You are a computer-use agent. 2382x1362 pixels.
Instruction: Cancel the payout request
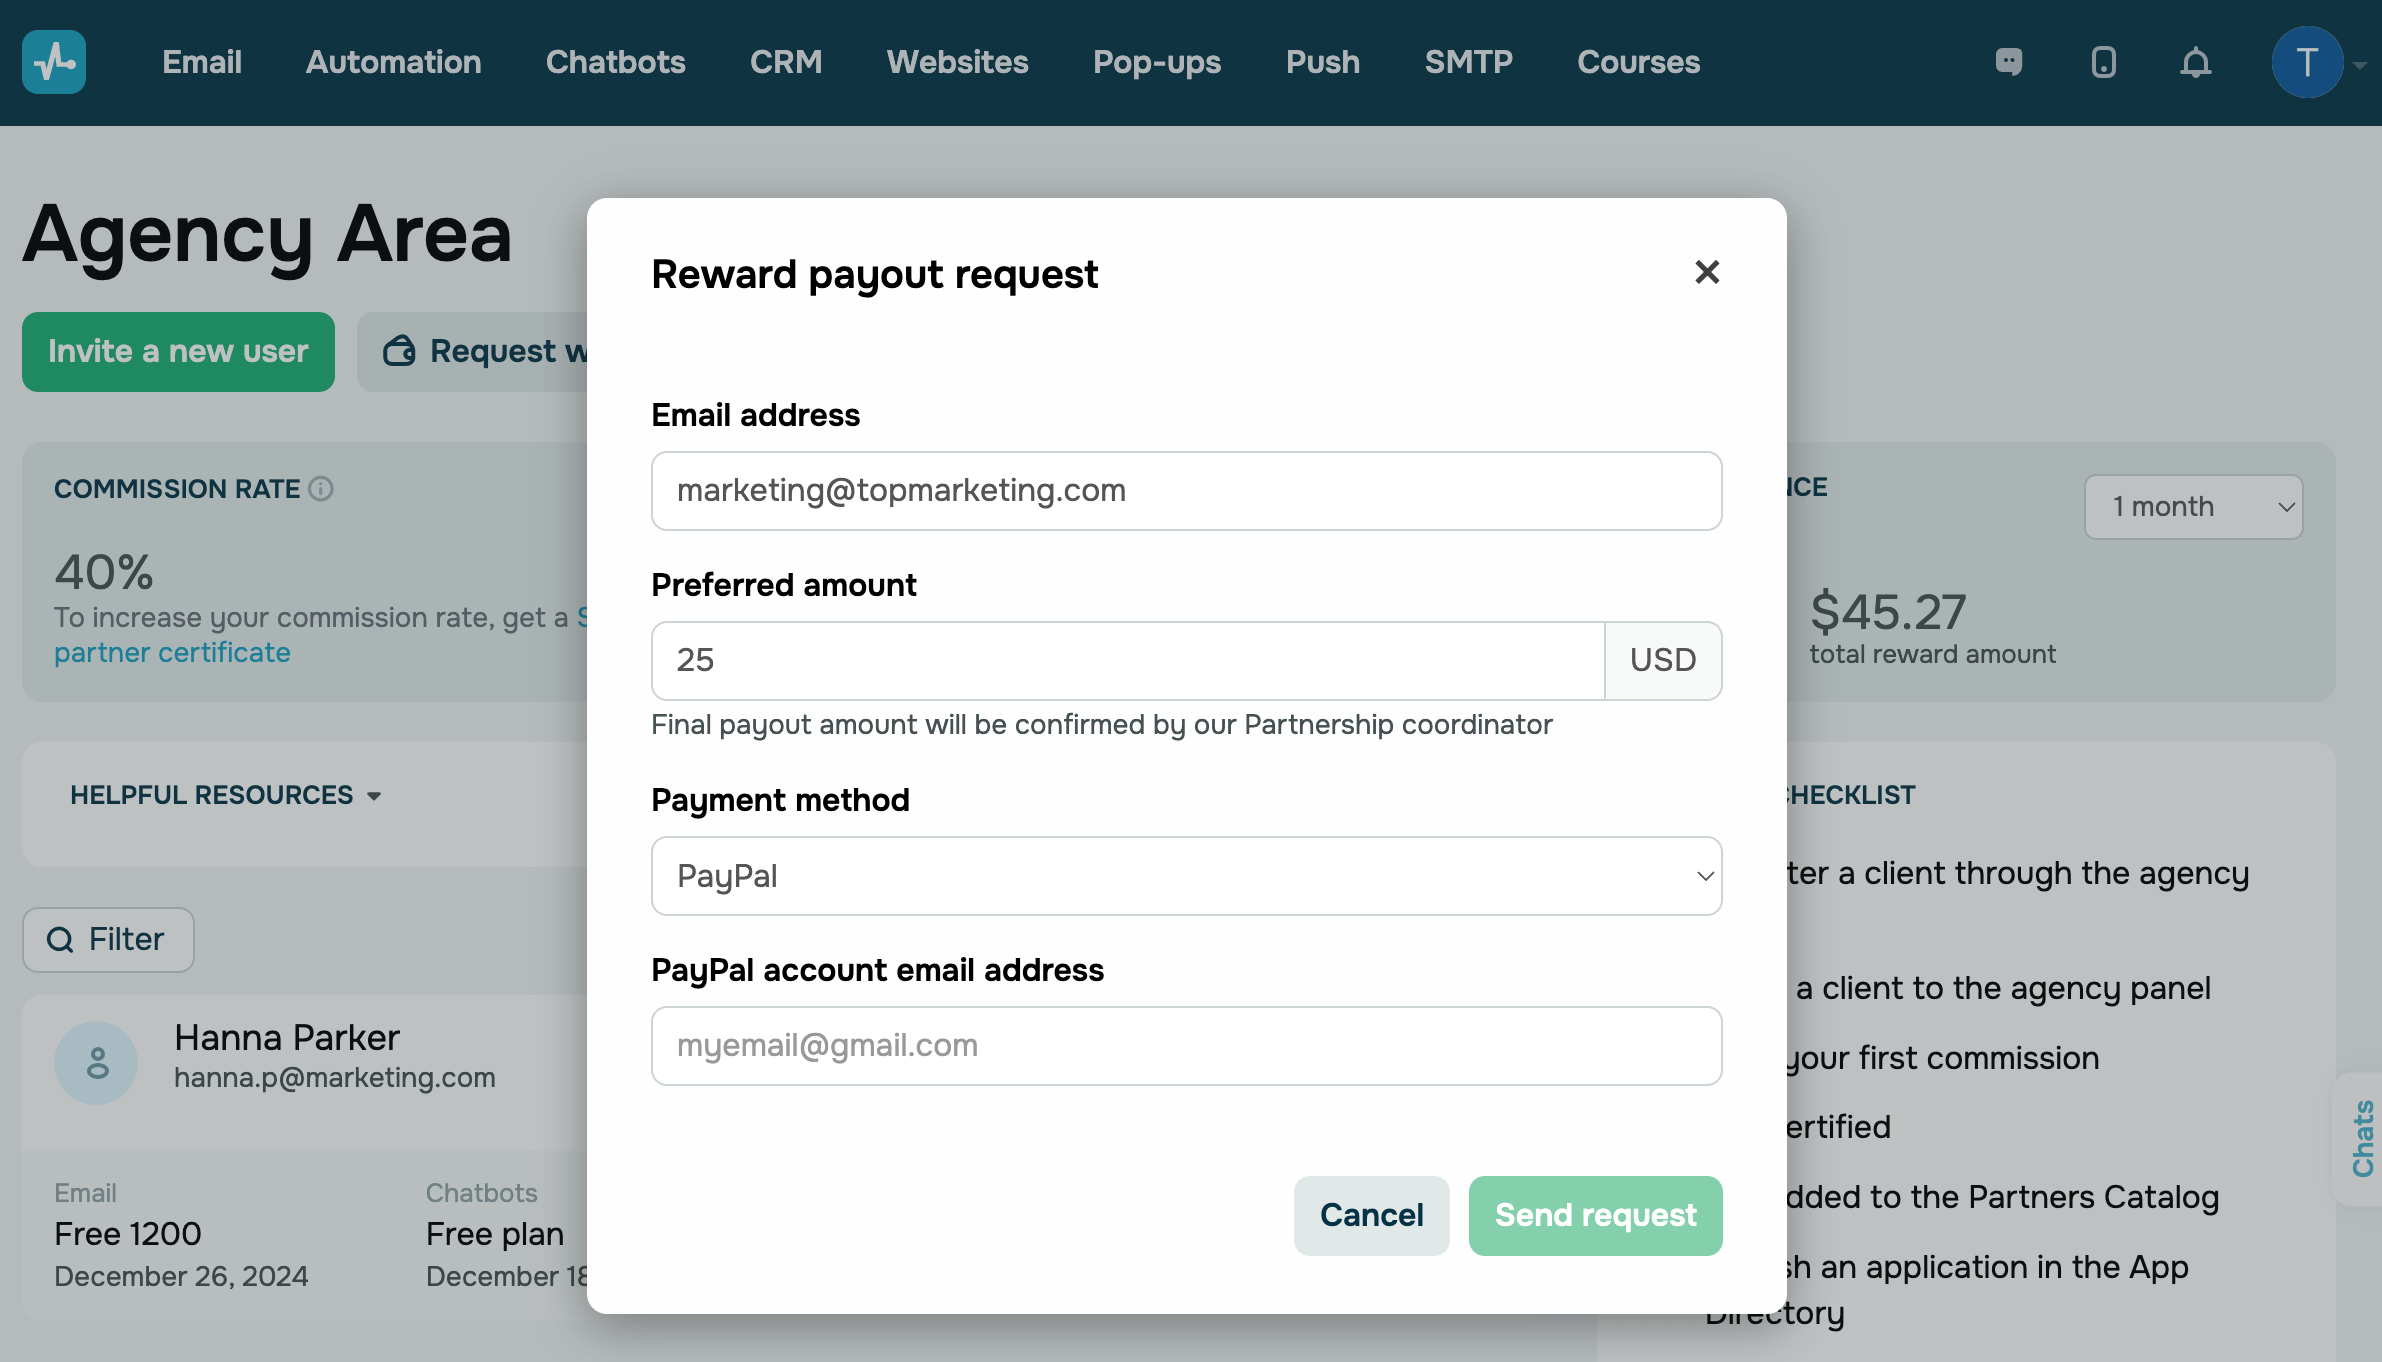pyautogui.click(x=1371, y=1215)
